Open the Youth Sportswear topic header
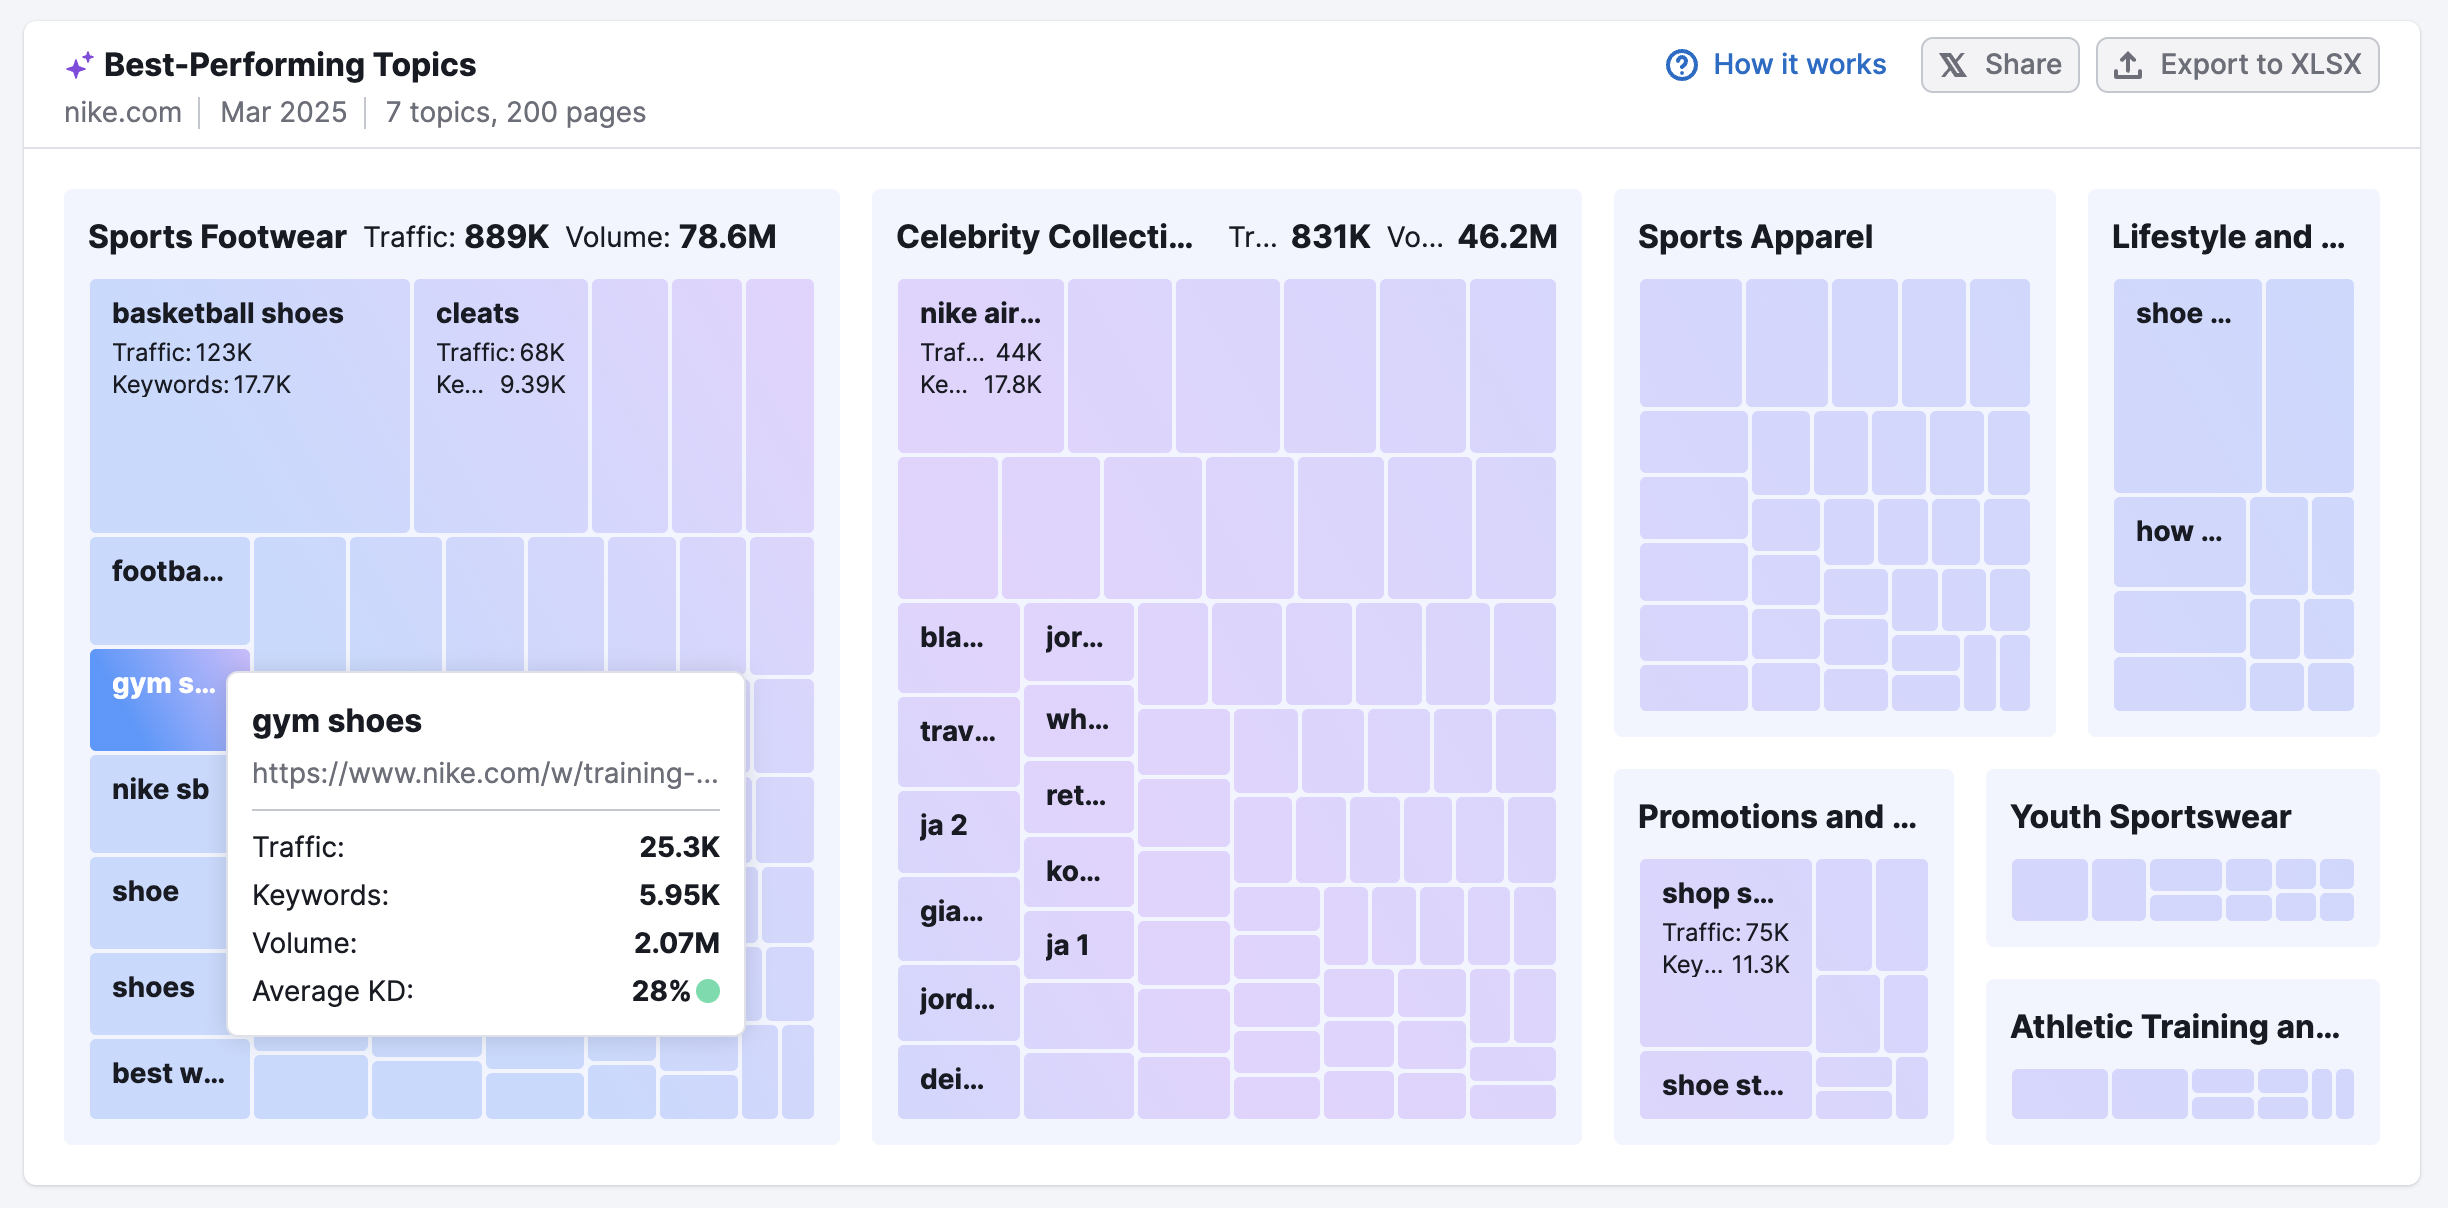Viewport: 2448px width, 1208px height. 2150,817
